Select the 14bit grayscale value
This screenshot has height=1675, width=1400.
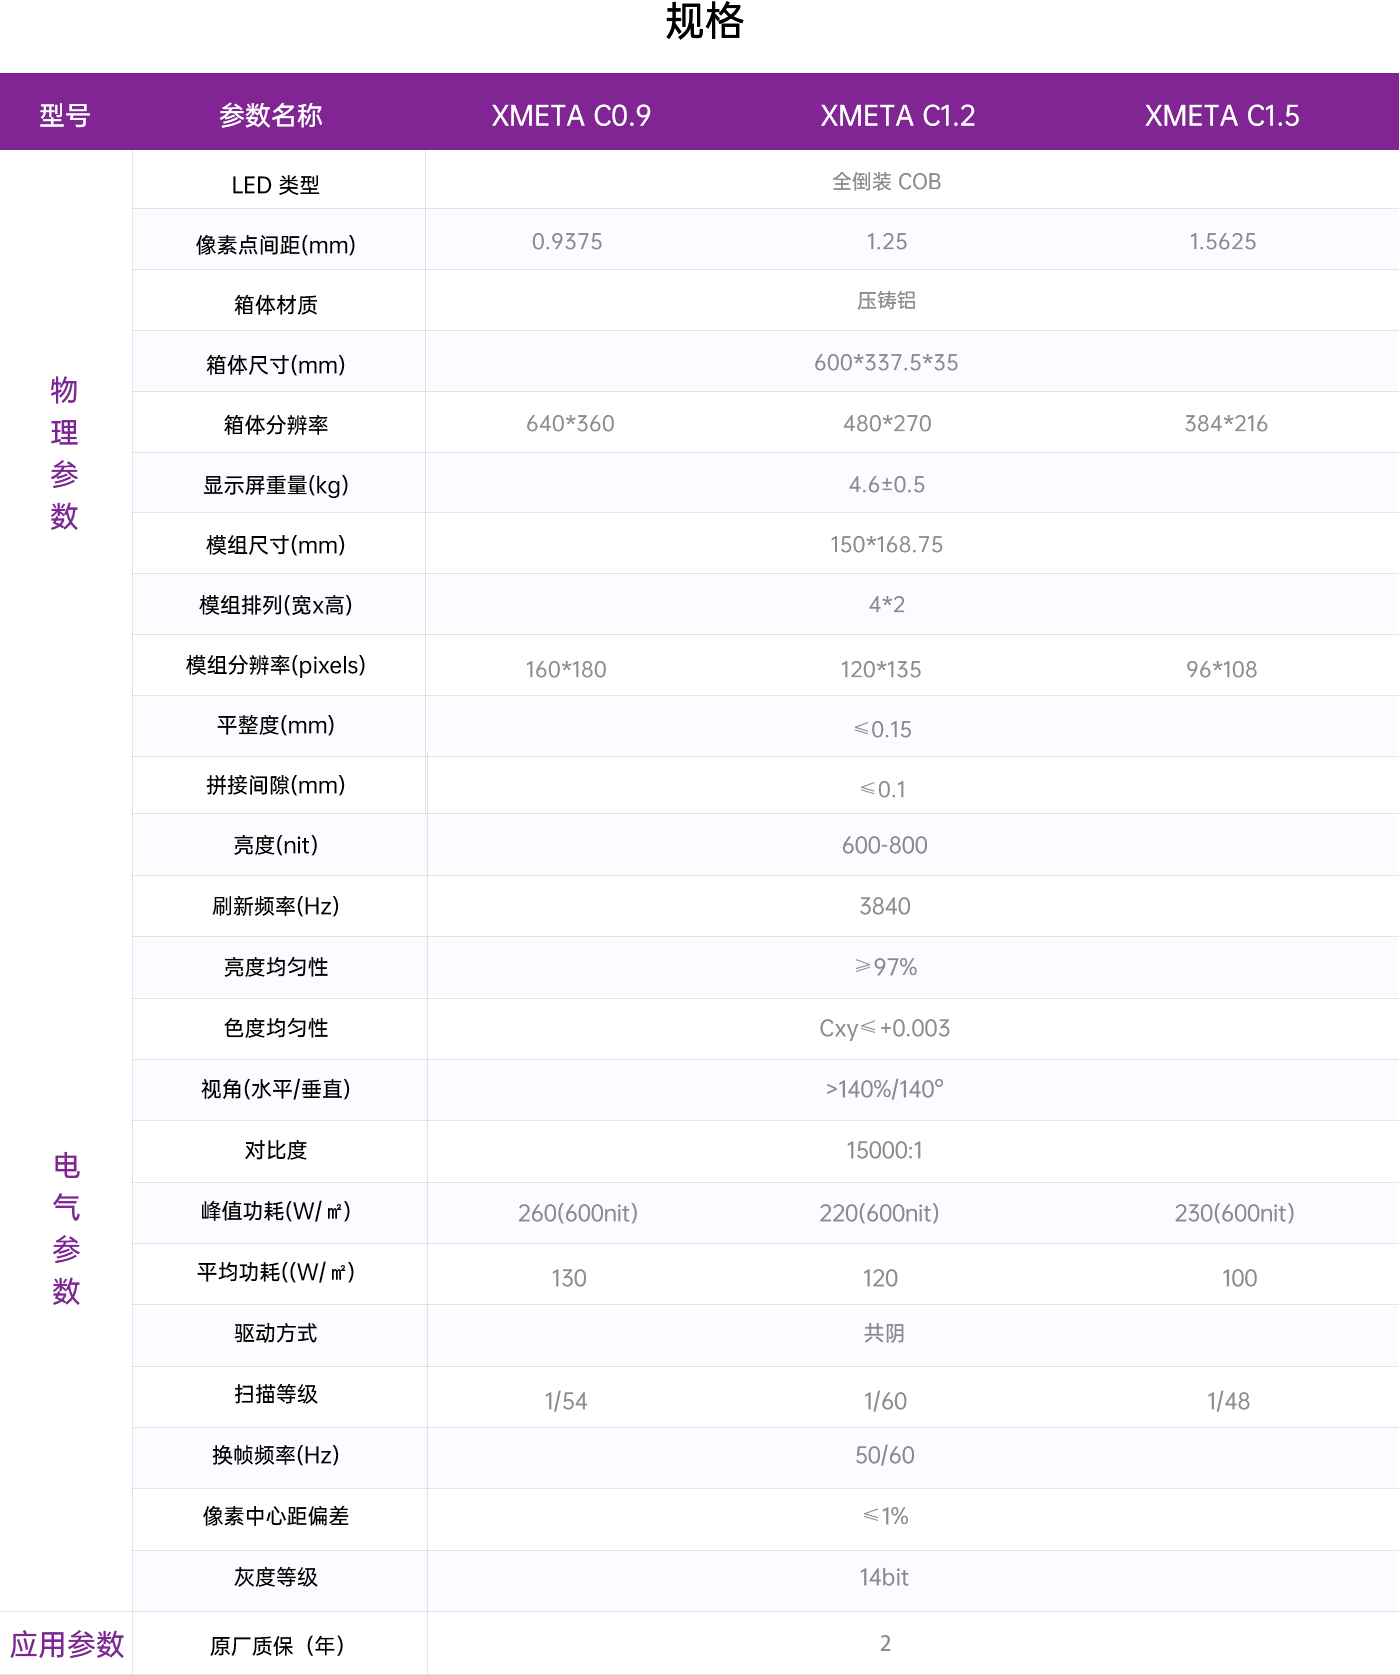tap(884, 1578)
